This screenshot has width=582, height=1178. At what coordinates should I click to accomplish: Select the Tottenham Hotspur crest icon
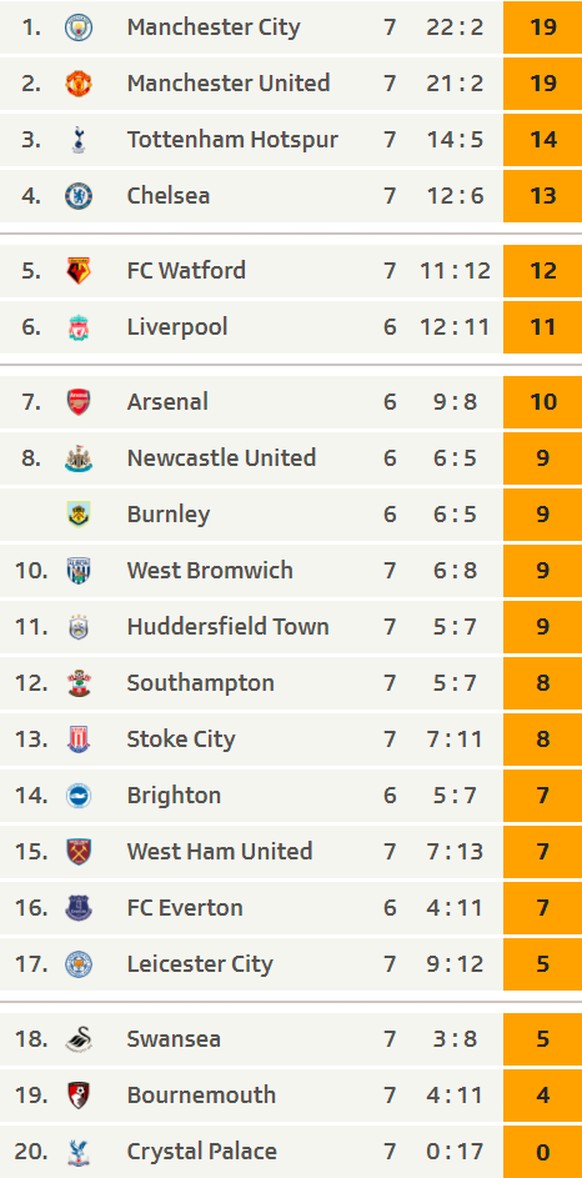78,140
